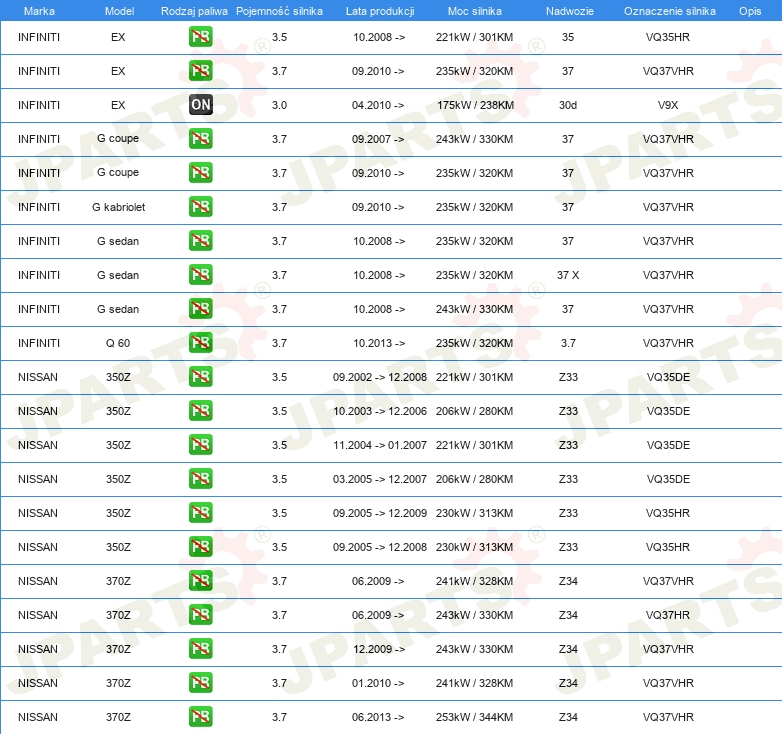Screen dimensions: 782x734
Task: Select the 06.2013 -> production date cell
Action: [x=378, y=717]
